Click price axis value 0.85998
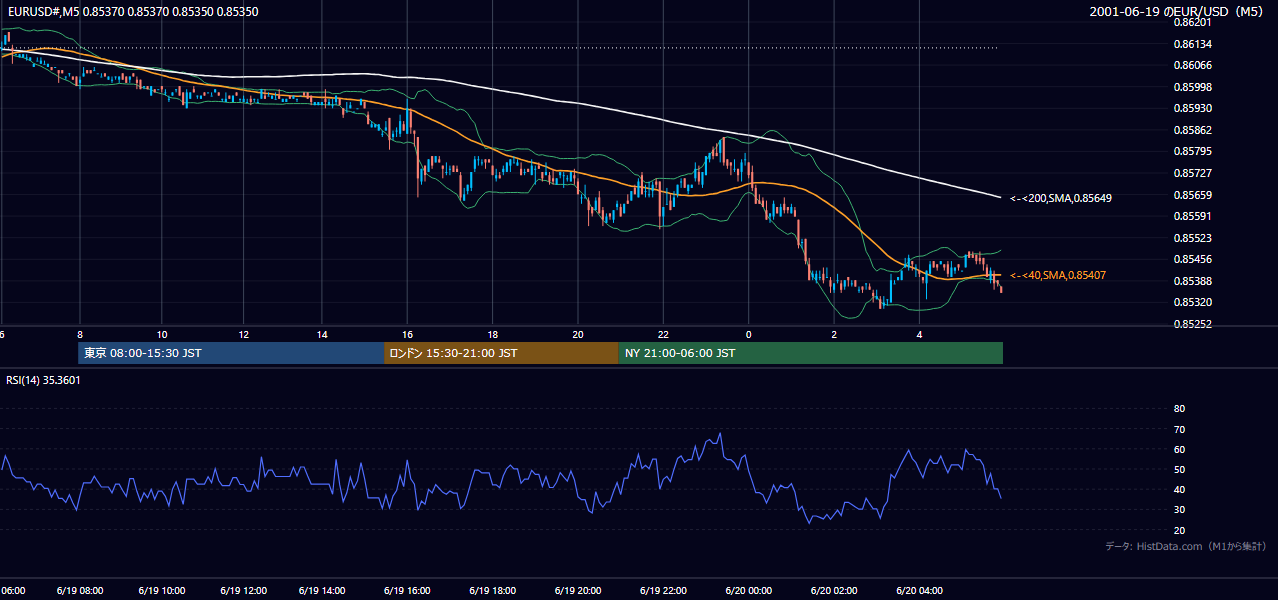 pos(1192,87)
